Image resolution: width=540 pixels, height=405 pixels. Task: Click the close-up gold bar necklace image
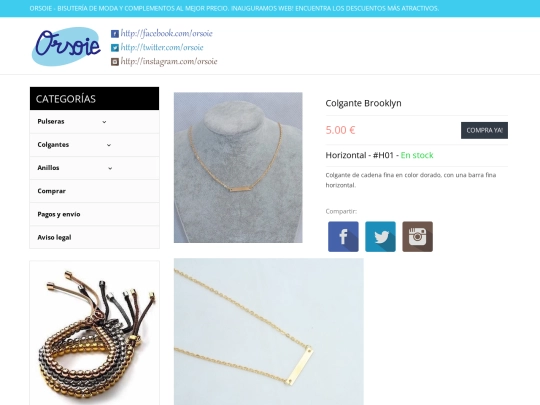tap(269, 332)
